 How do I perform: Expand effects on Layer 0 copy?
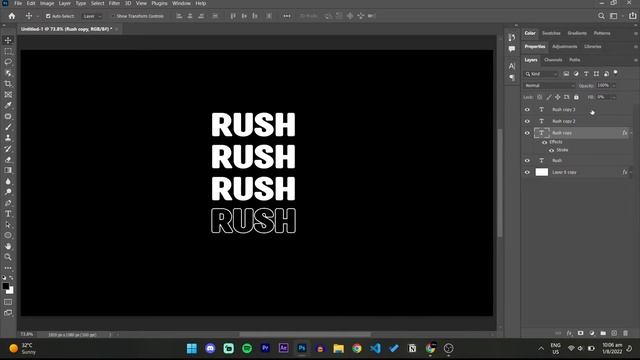click(631, 172)
